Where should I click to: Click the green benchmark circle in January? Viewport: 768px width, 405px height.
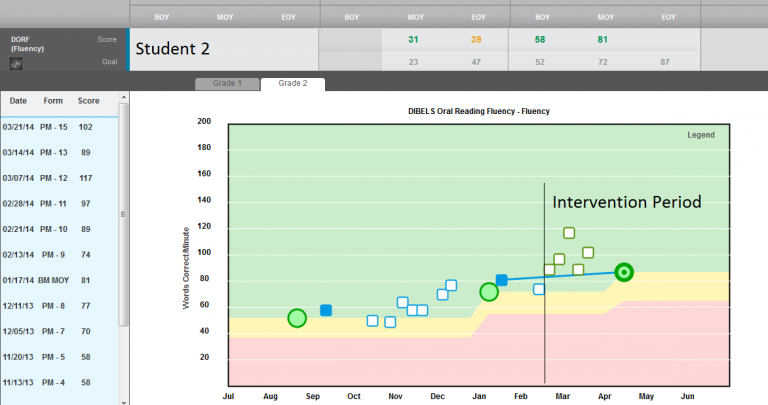[x=489, y=292]
